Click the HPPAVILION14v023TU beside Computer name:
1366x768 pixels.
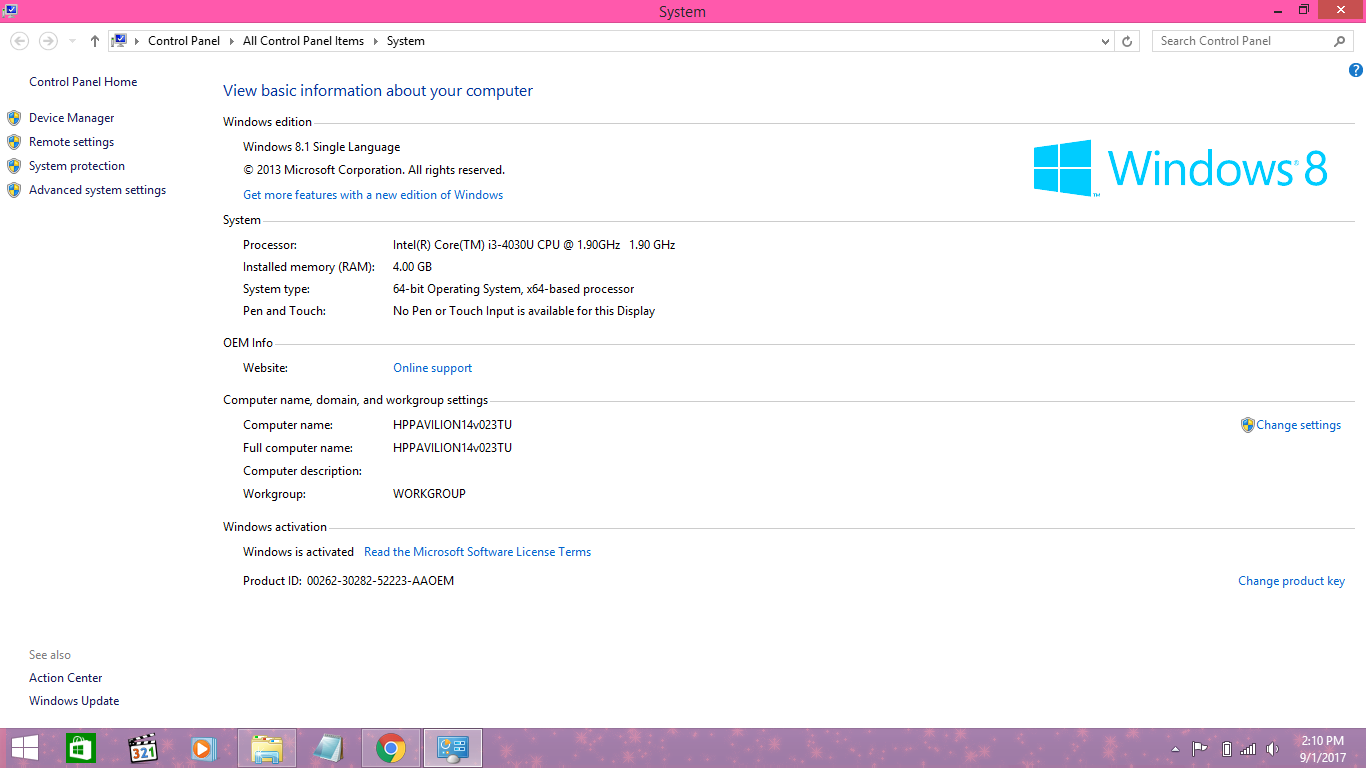453,425
